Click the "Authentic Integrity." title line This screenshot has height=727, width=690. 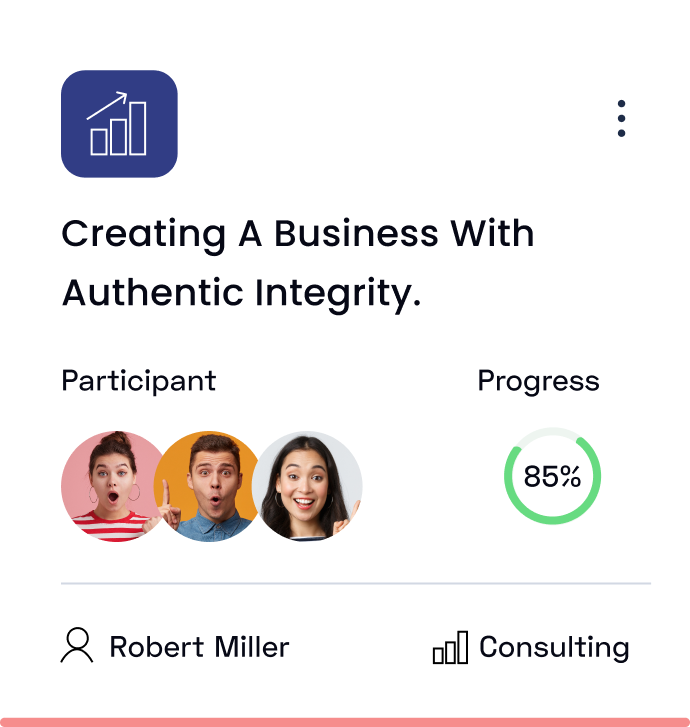point(241,293)
